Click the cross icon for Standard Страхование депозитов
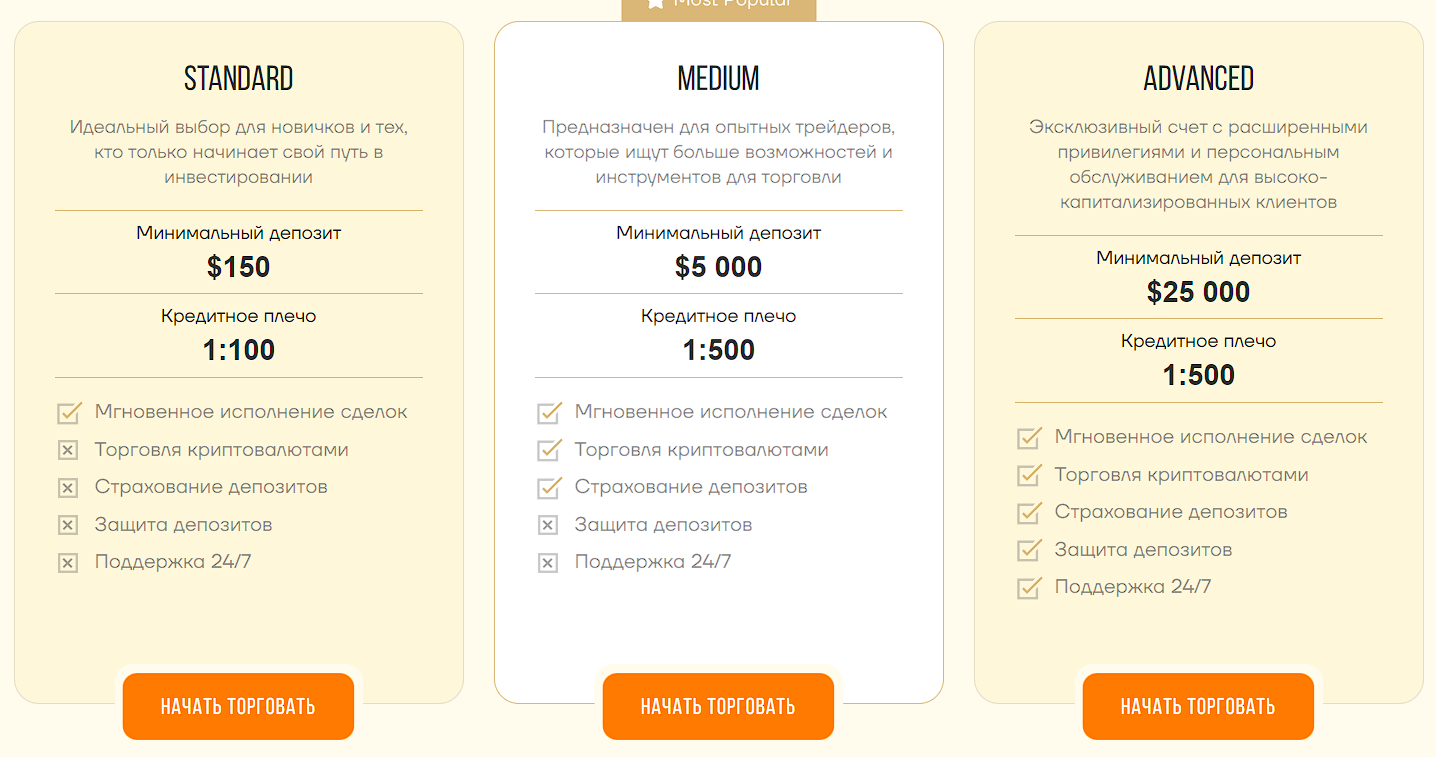This screenshot has width=1436, height=757. click(68, 488)
